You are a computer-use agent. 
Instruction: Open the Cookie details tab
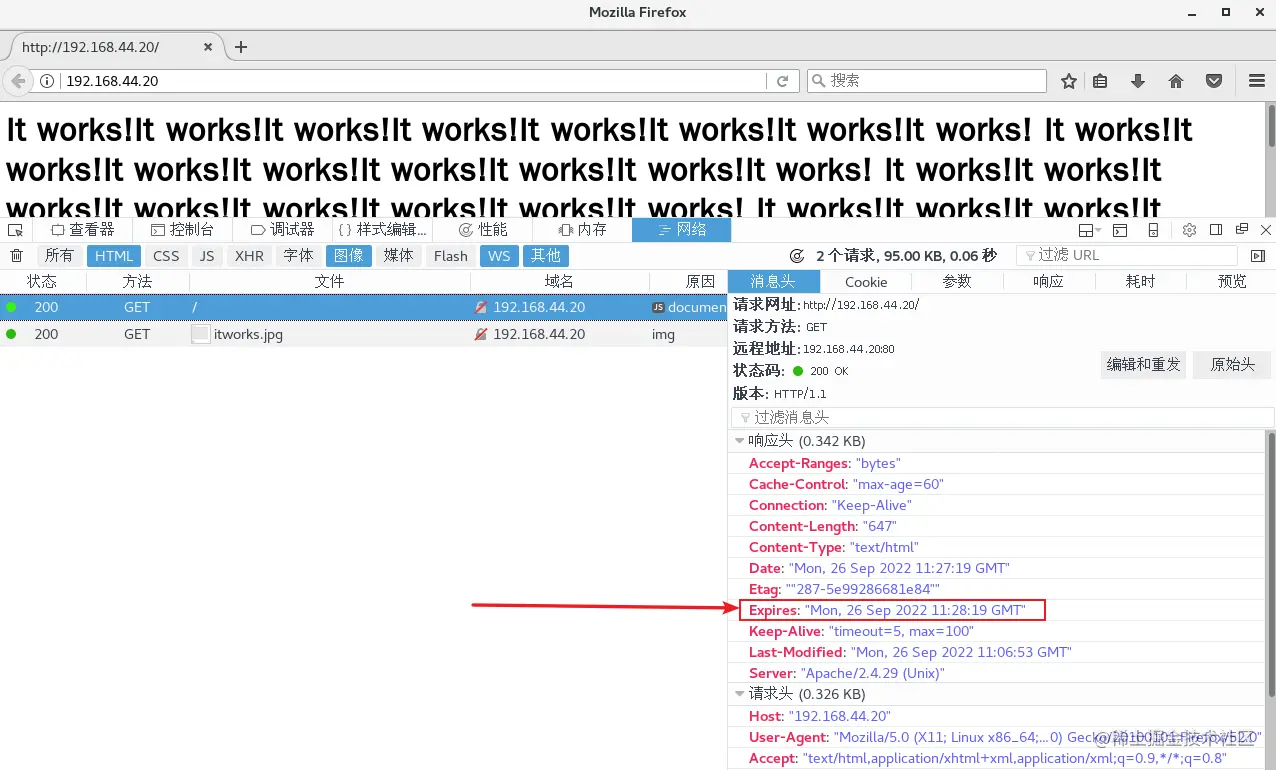[x=866, y=282]
